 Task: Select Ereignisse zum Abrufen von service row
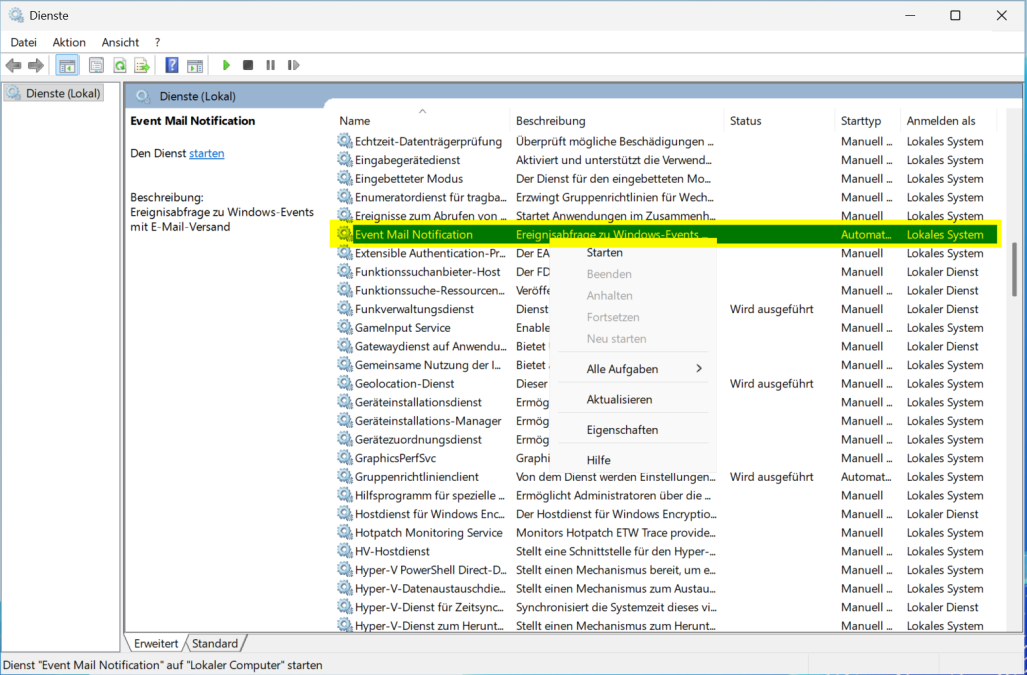(x=667, y=215)
